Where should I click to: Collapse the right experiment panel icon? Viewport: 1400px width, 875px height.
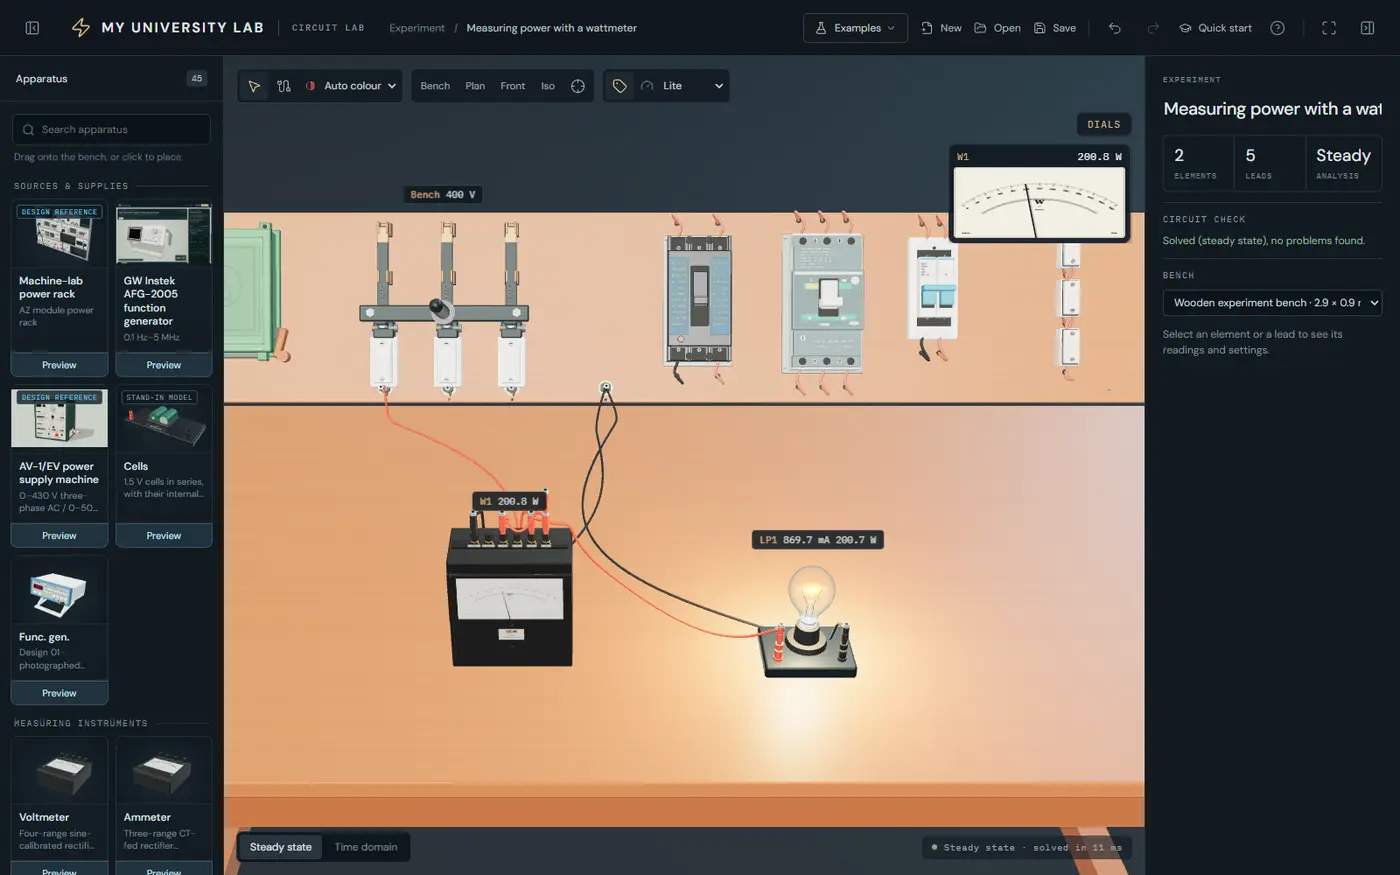click(1367, 28)
